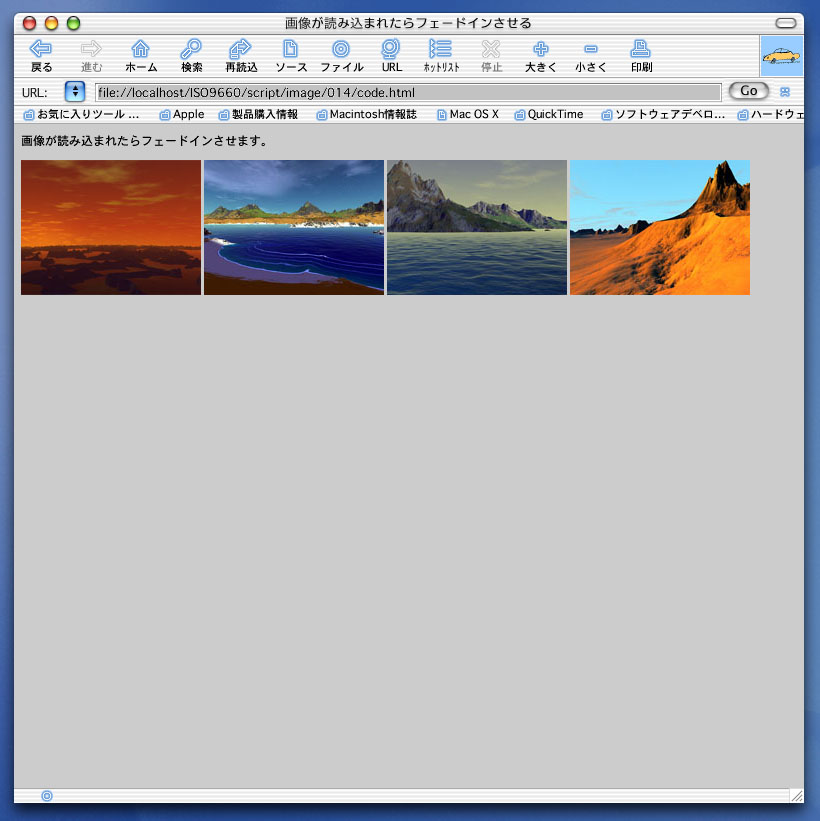Open 製品購入情報 bookmark
This screenshot has width=820, height=821.
coord(258,114)
